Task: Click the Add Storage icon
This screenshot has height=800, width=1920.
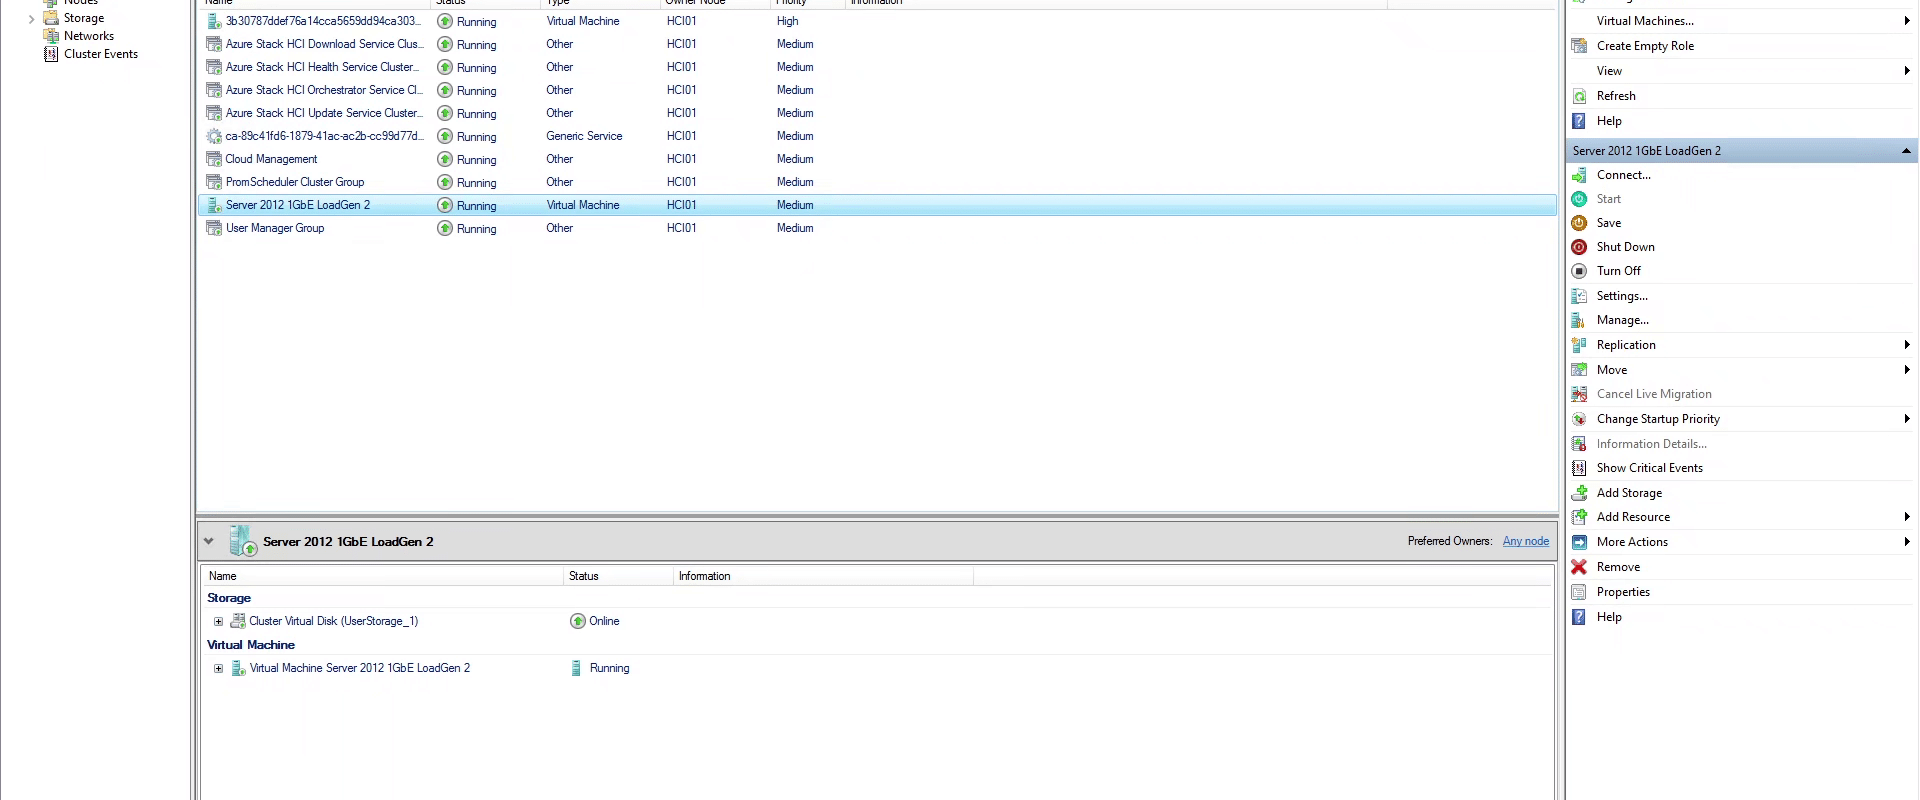Action: pos(1579,493)
